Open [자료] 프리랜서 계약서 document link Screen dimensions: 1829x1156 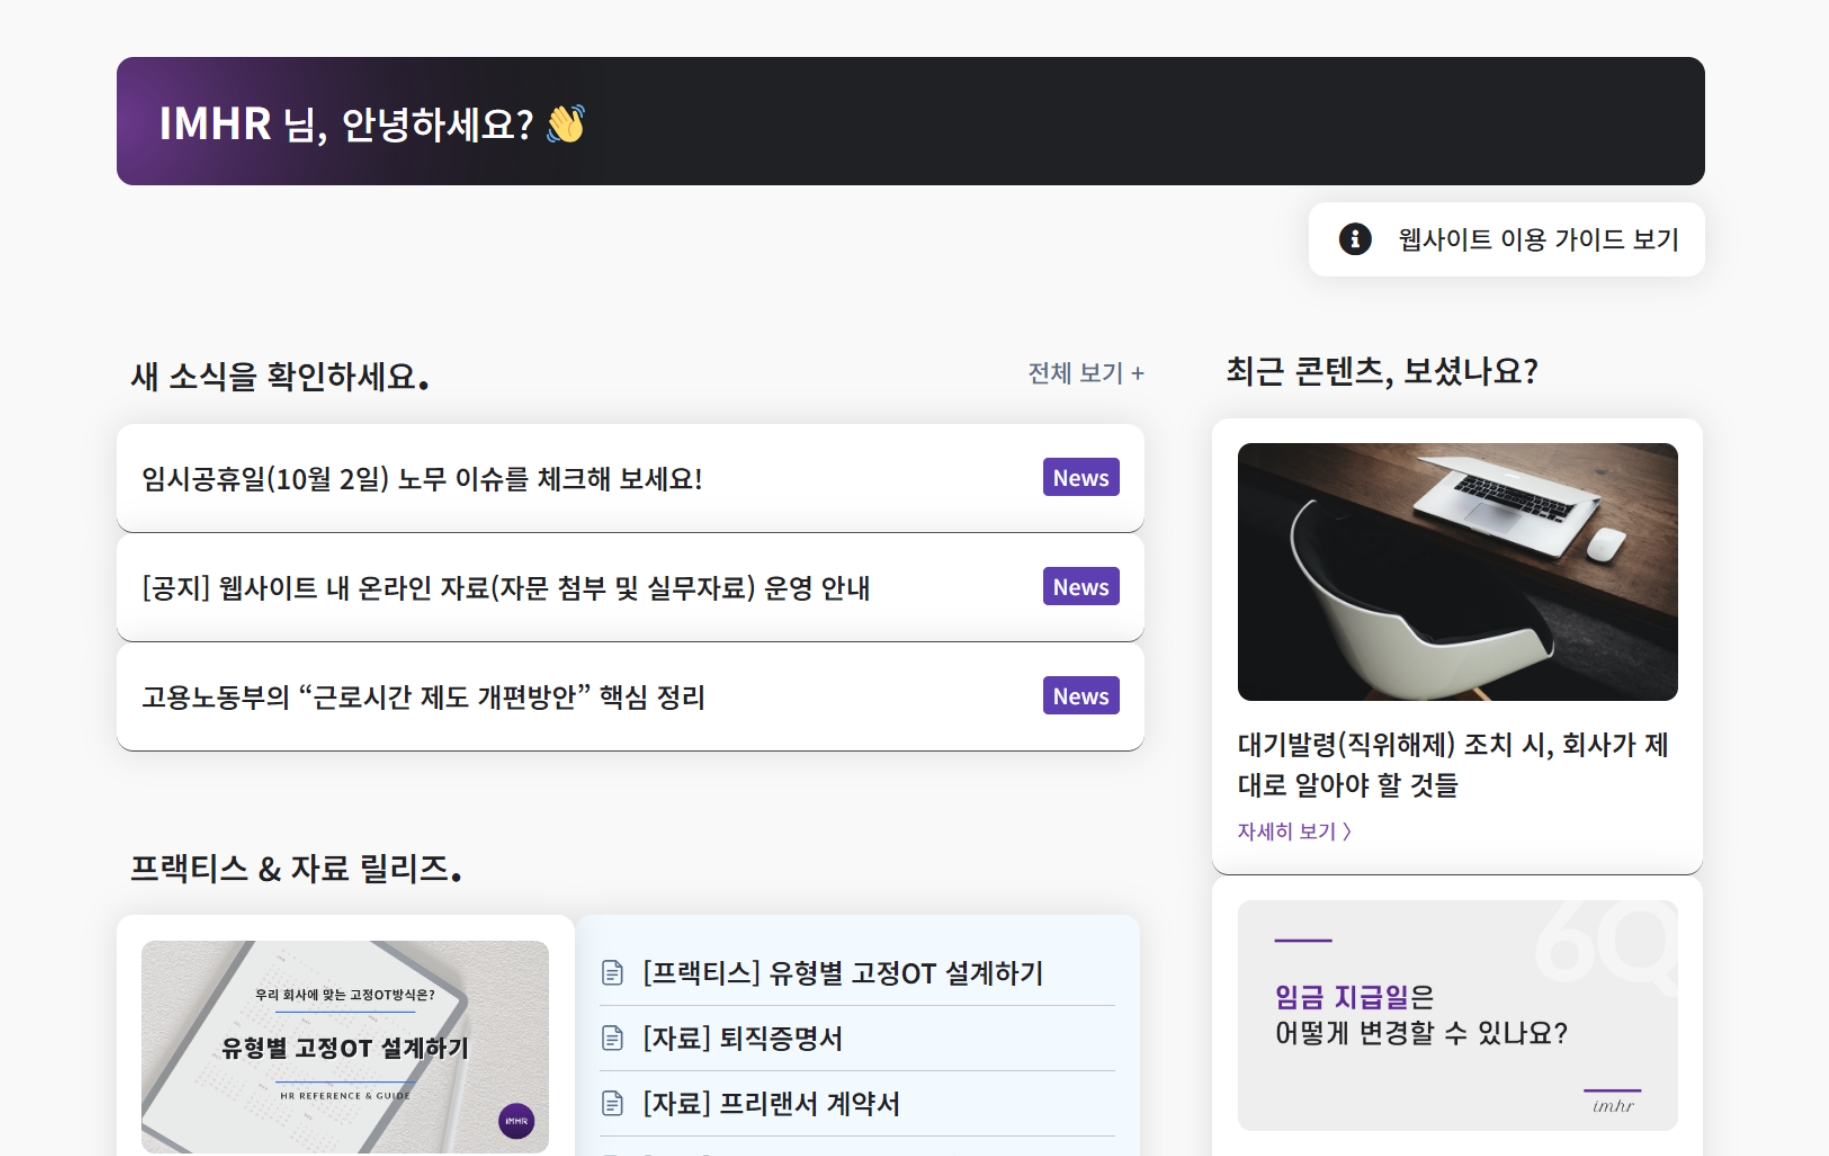click(x=771, y=1103)
